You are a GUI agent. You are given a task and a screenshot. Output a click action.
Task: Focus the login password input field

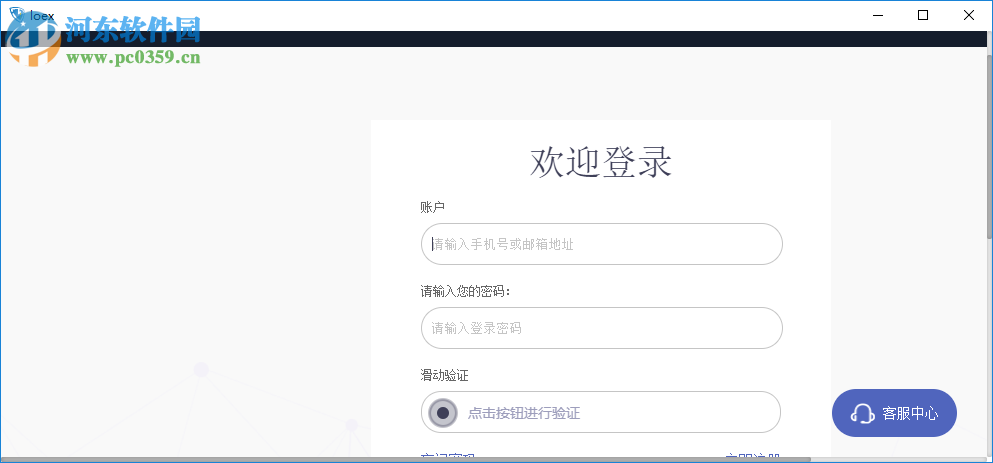(x=602, y=328)
